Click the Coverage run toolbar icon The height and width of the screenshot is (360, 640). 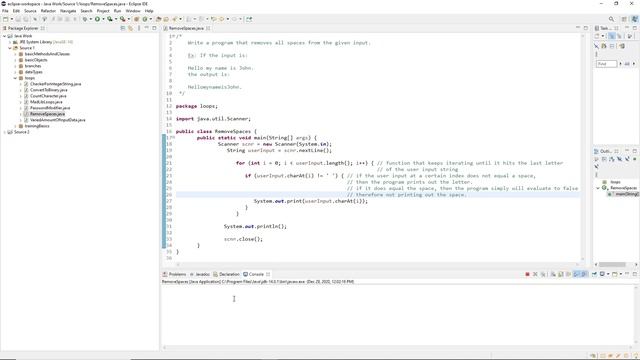point(110,19)
